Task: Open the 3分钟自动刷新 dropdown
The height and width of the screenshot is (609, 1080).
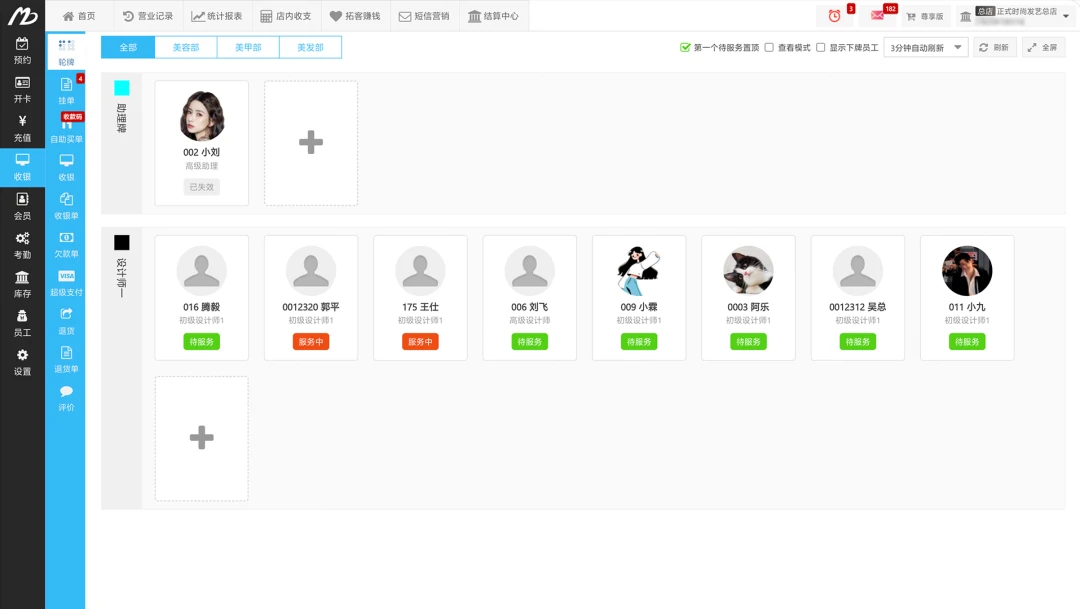Action: 926,48
